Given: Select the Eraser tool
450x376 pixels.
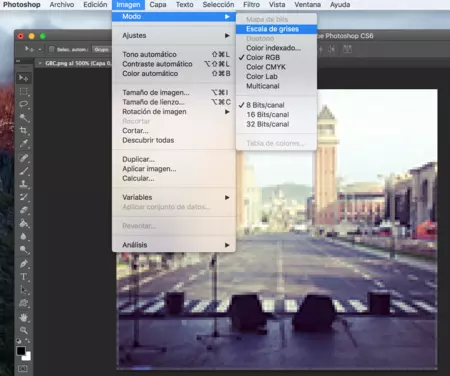Looking at the screenshot, I should 23,210.
